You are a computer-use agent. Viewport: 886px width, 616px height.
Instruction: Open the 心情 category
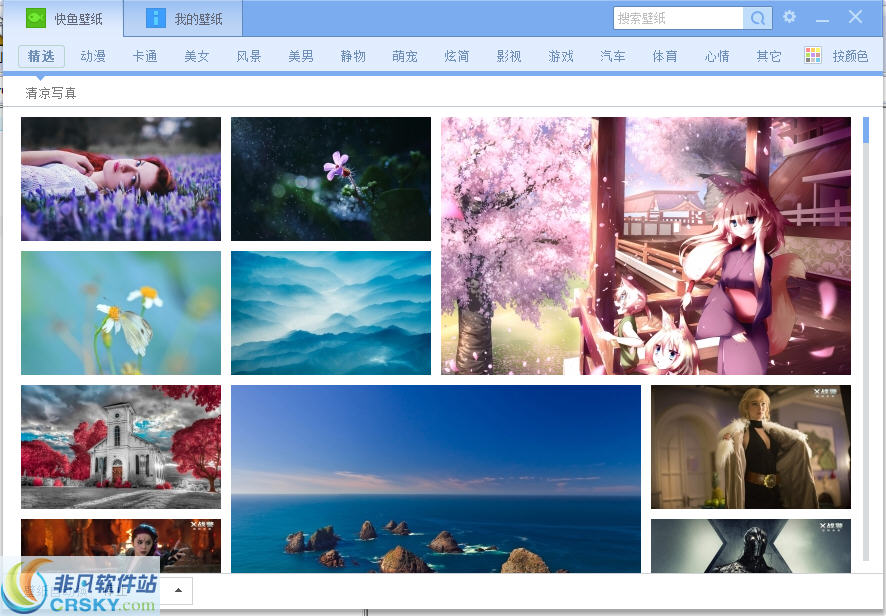[x=717, y=56]
